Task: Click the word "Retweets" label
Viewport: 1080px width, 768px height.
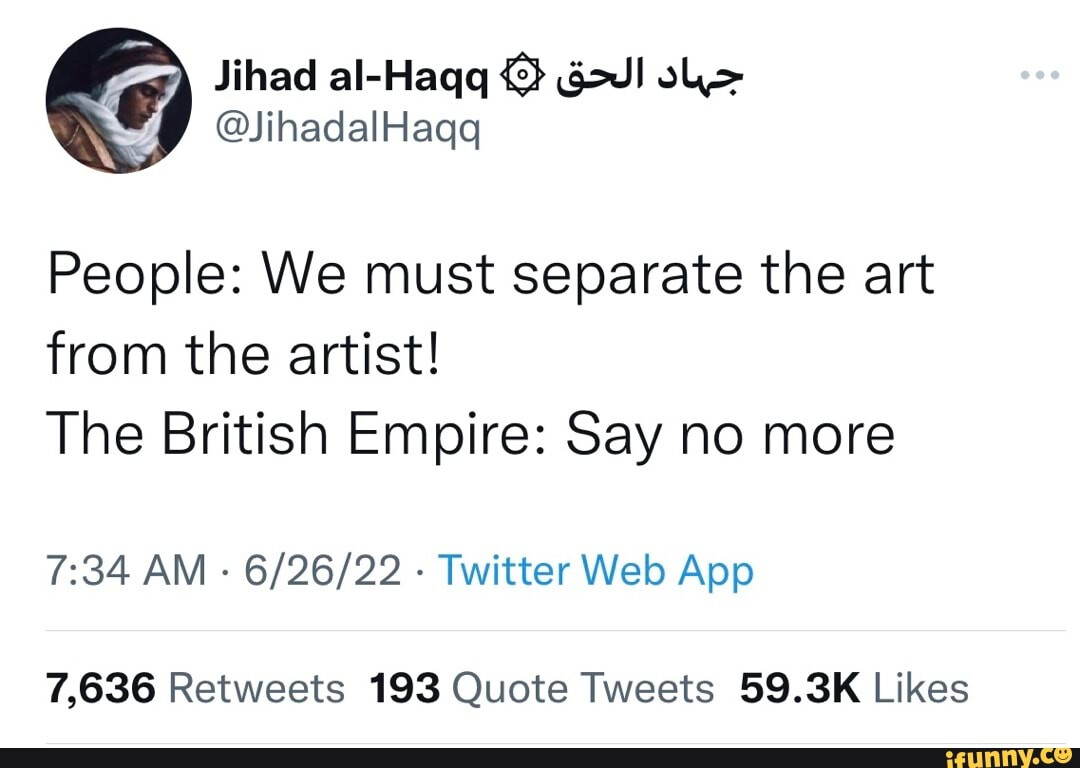Action: coord(256,688)
